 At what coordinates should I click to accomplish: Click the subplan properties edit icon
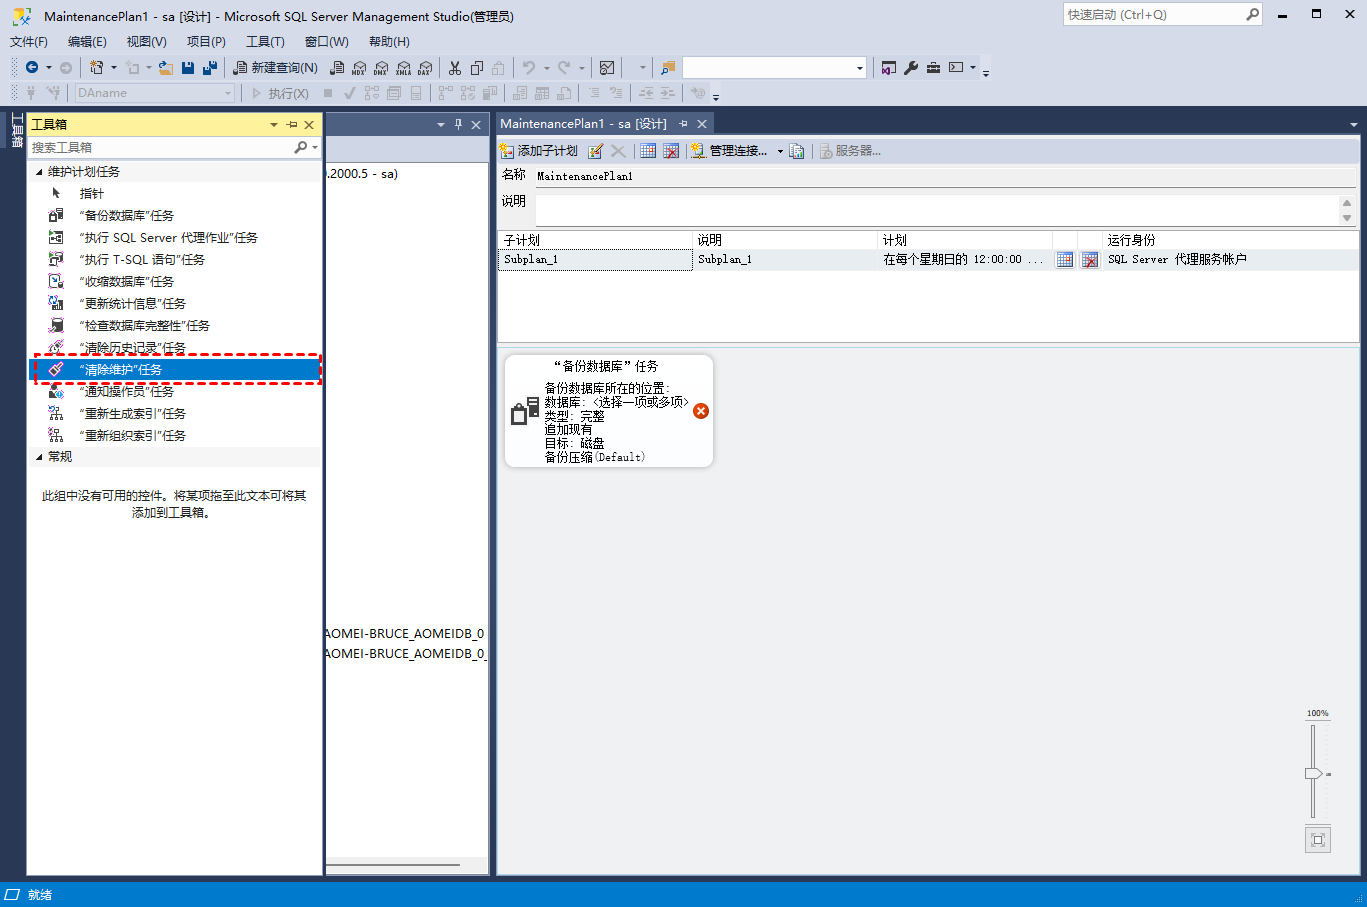[x=596, y=151]
